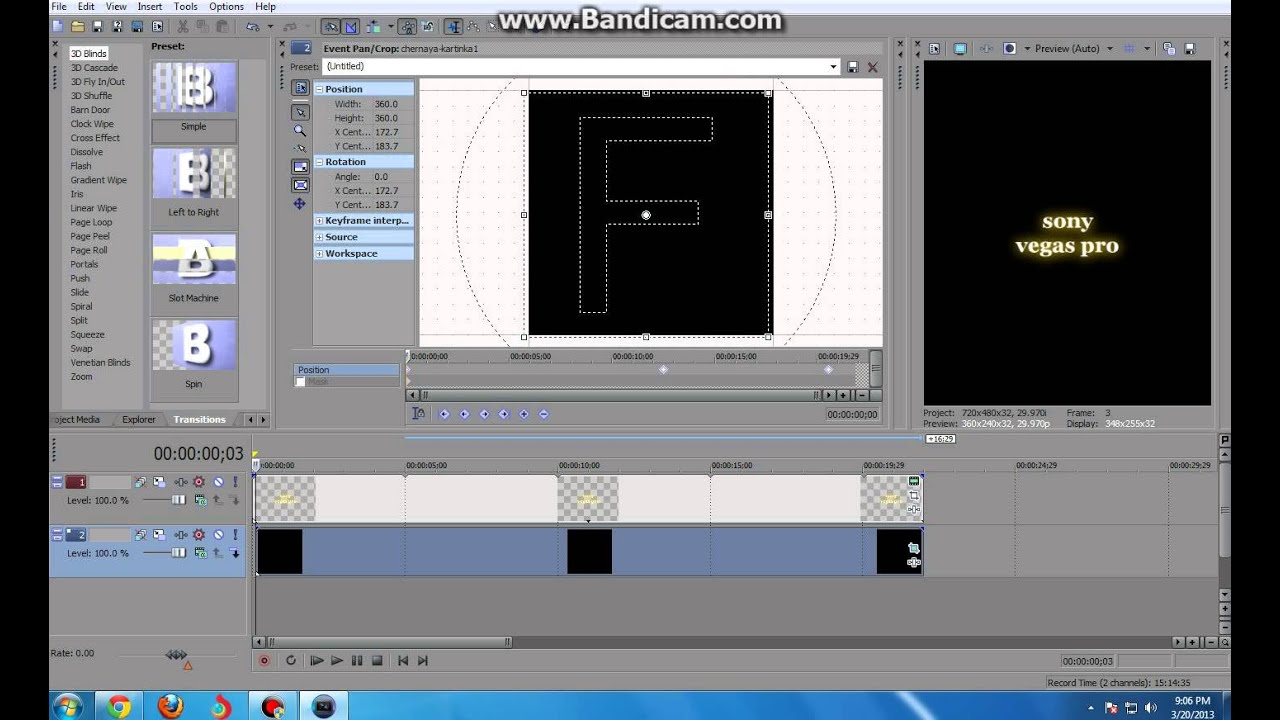
Task: Pause playback in transport bar
Action: point(357,660)
